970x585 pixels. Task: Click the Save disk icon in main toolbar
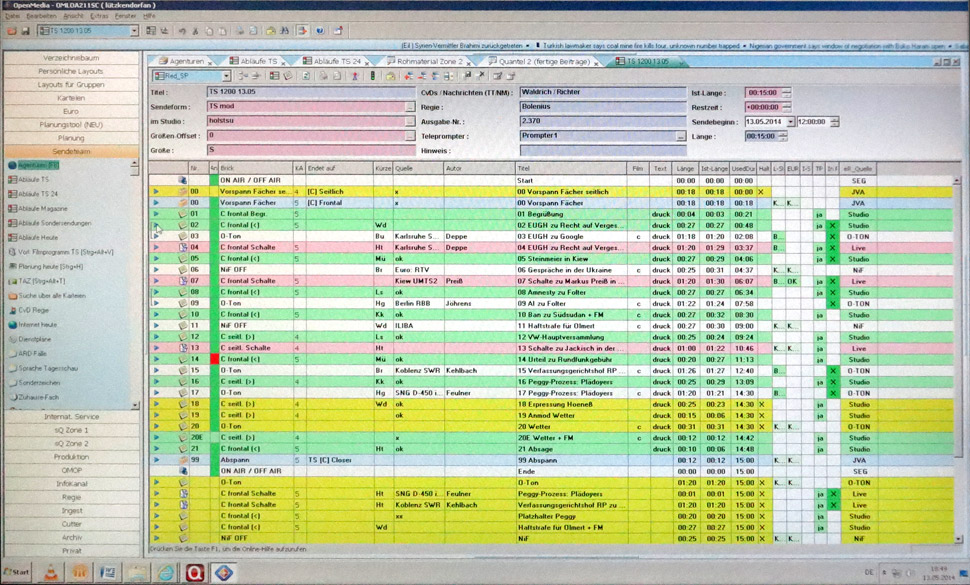coord(25,31)
